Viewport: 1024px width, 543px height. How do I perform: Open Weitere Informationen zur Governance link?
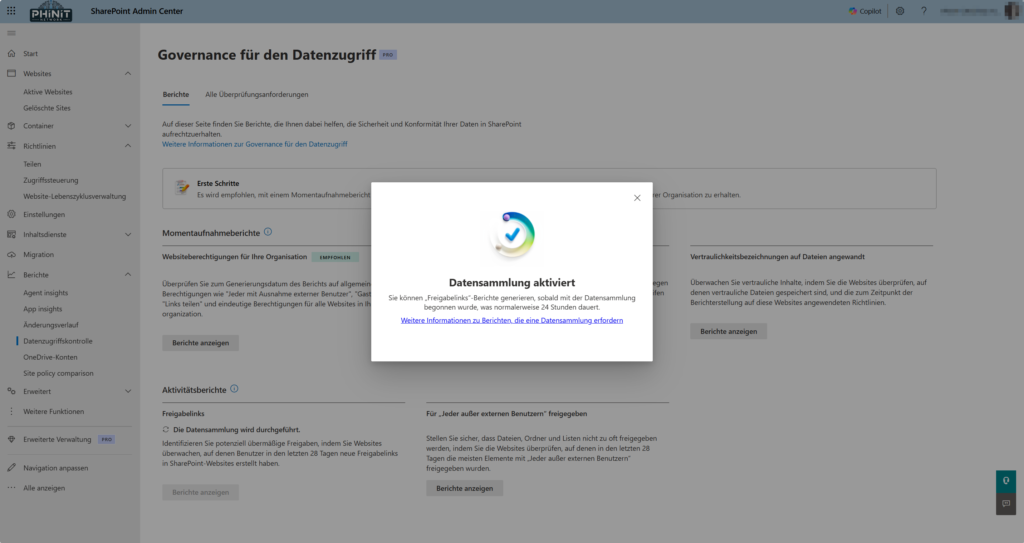coord(254,144)
